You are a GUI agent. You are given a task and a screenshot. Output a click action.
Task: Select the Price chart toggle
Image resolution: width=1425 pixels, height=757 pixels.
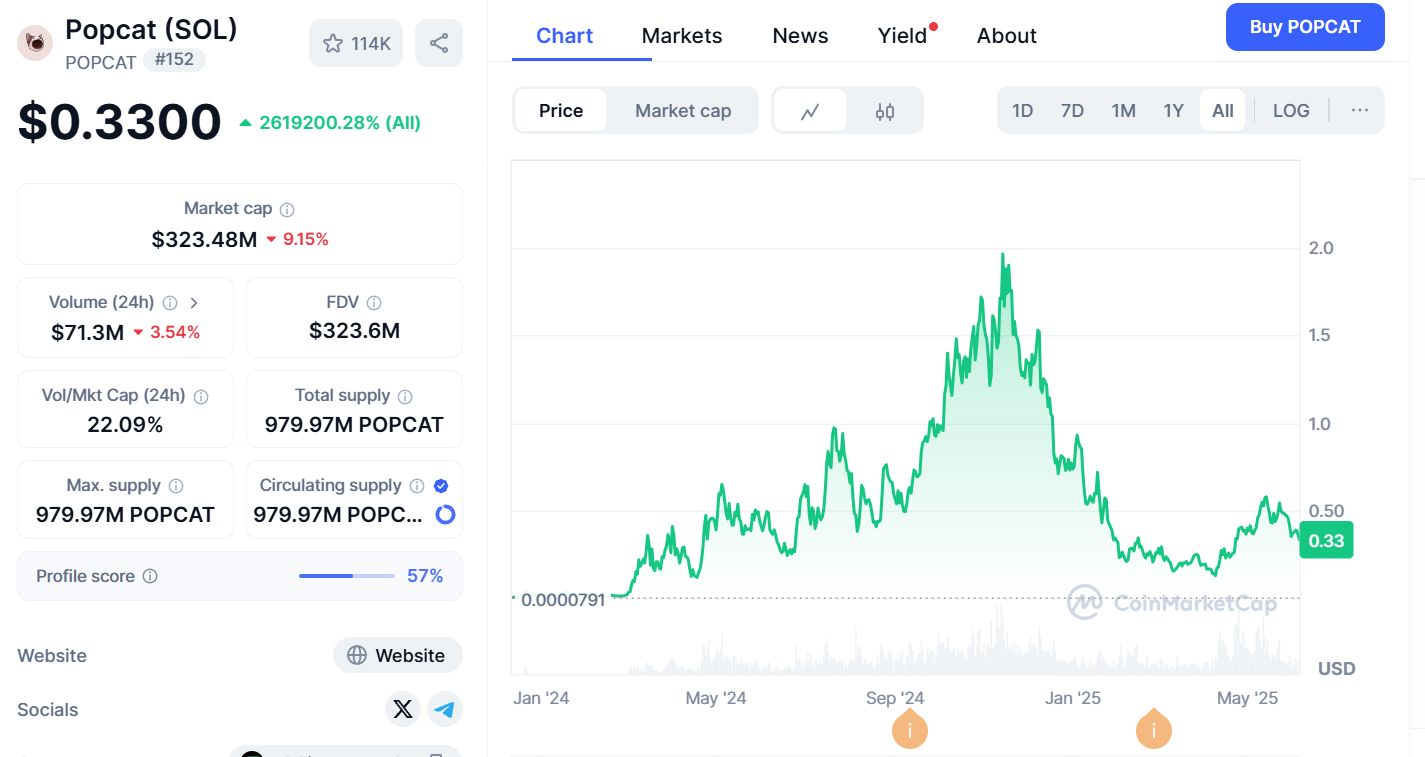[561, 110]
